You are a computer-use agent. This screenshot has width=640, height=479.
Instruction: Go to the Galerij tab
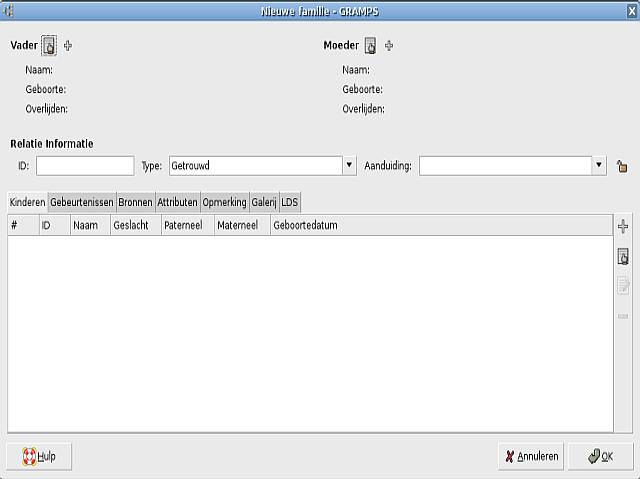pos(263,202)
